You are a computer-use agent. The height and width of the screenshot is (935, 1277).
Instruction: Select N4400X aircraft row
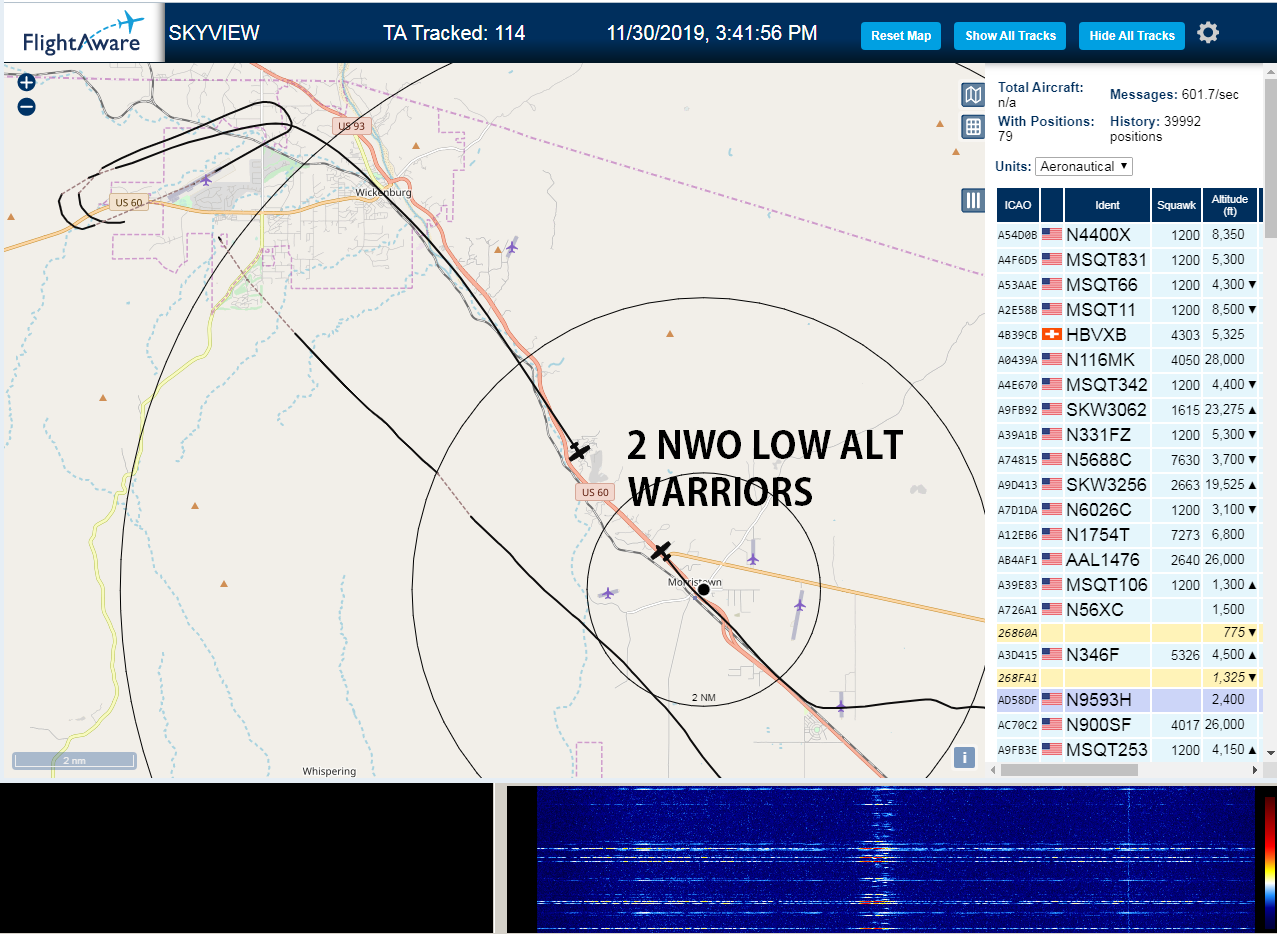pyautogui.click(x=1128, y=234)
